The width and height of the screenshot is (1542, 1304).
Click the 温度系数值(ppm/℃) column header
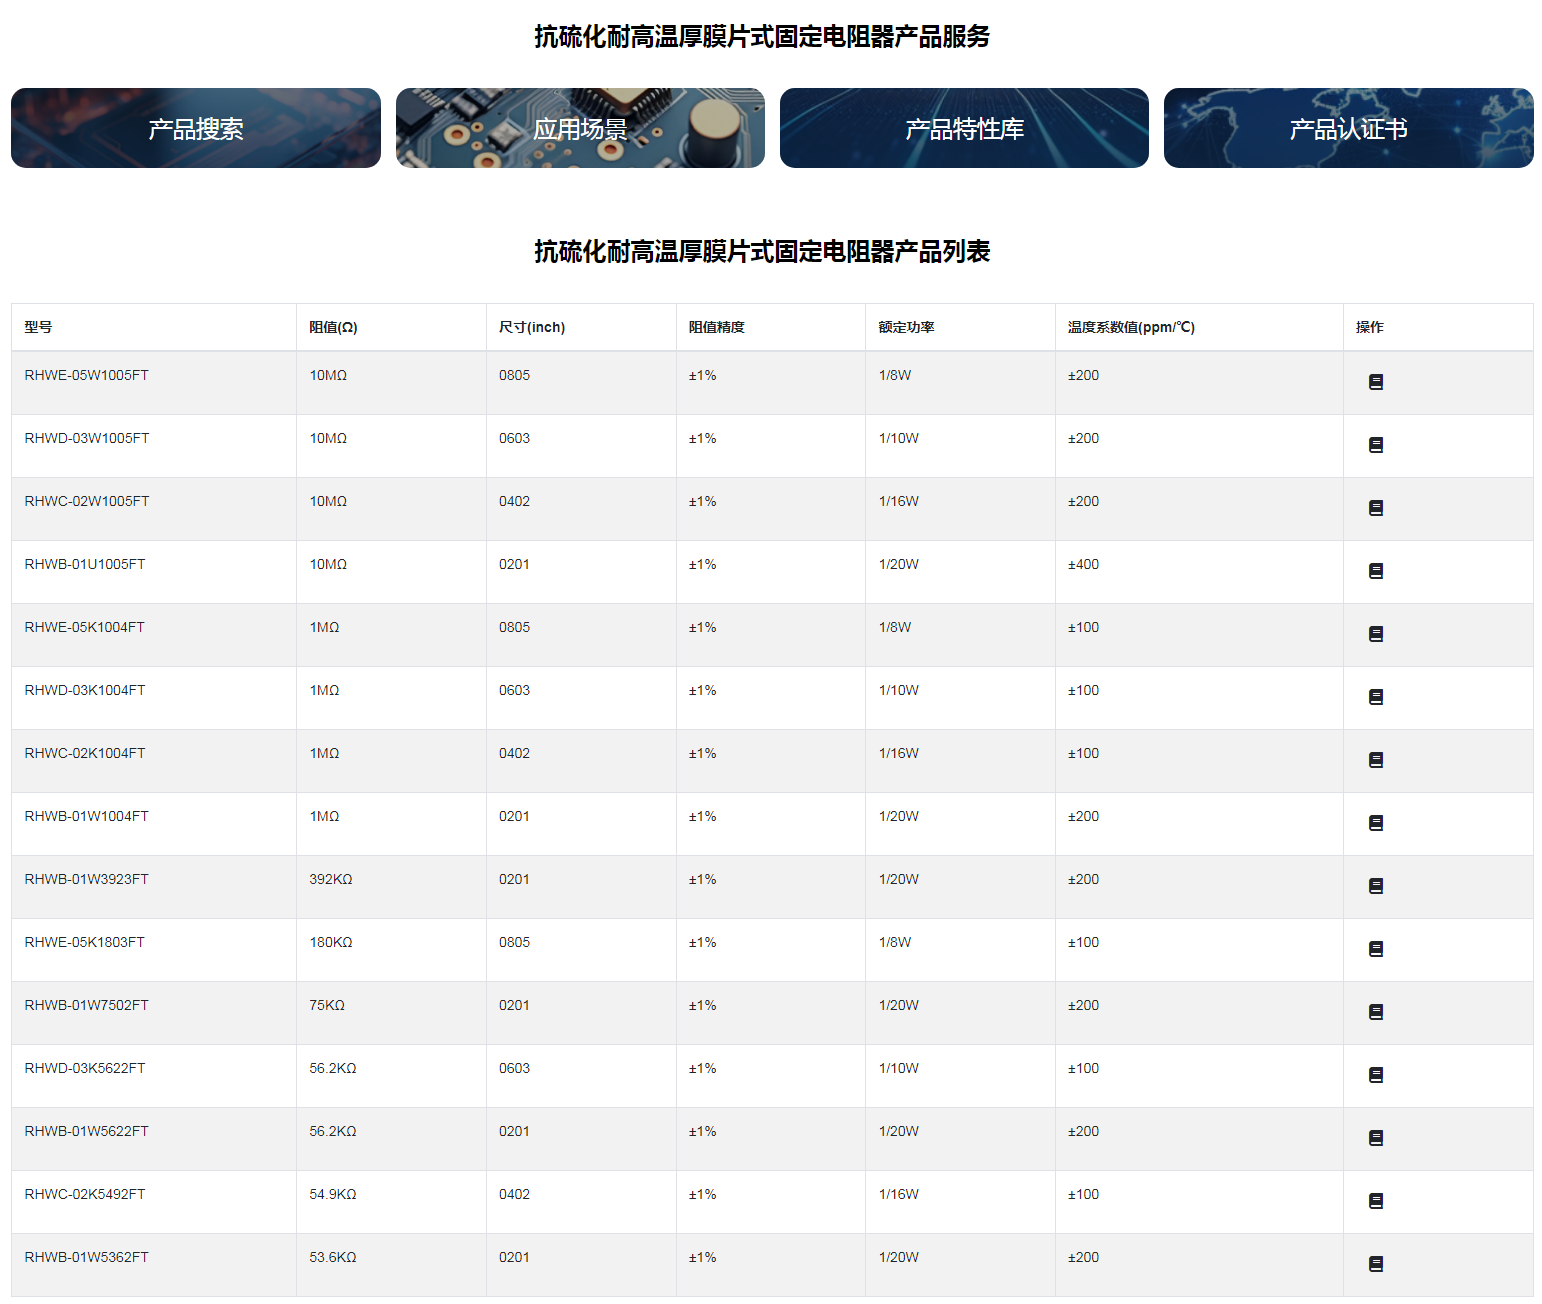1130,327
